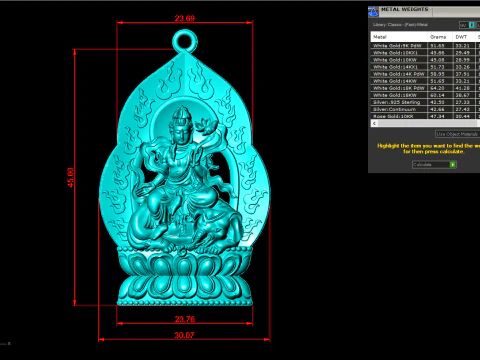Select the White Gold:14KX1 row

click(x=425, y=67)
